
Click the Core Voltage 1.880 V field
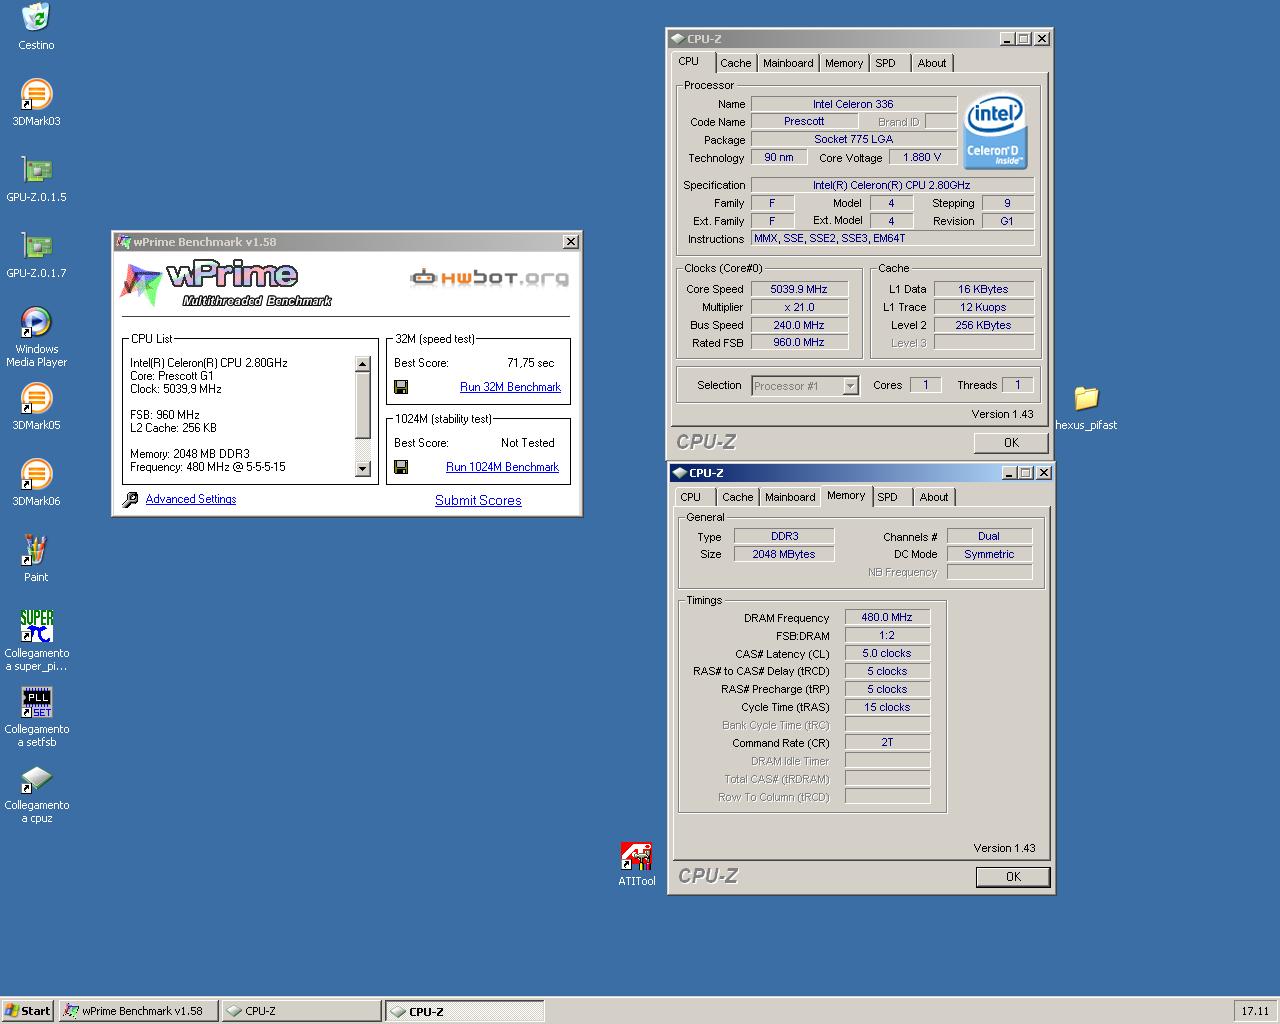[x=922, y=157]
